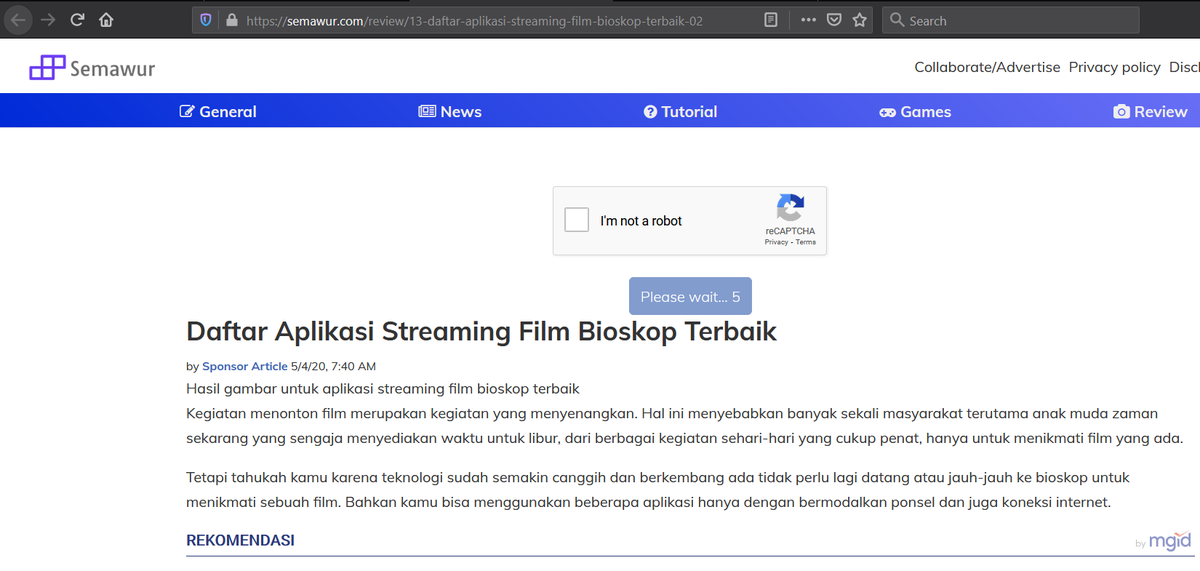Click the date text 5/4/20, 7:40 AM
1200x571 pixels.
(334, 367)
